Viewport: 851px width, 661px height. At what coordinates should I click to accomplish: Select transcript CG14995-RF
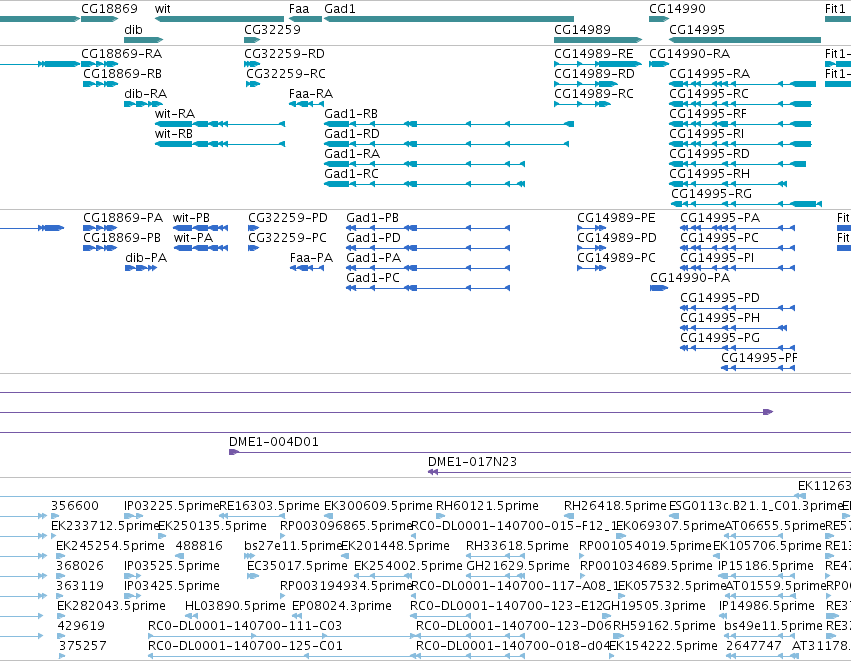click(x=740, y=124)
